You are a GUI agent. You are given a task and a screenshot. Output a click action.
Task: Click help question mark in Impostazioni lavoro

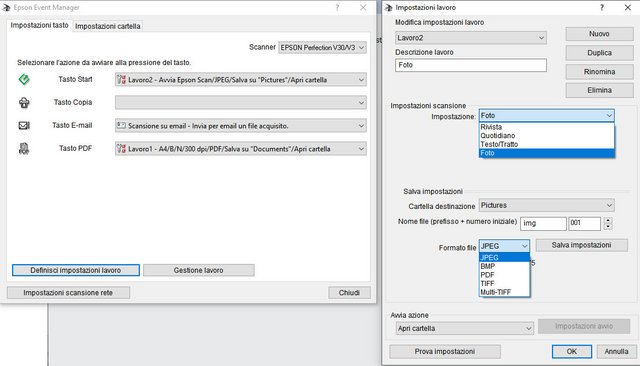602,7
